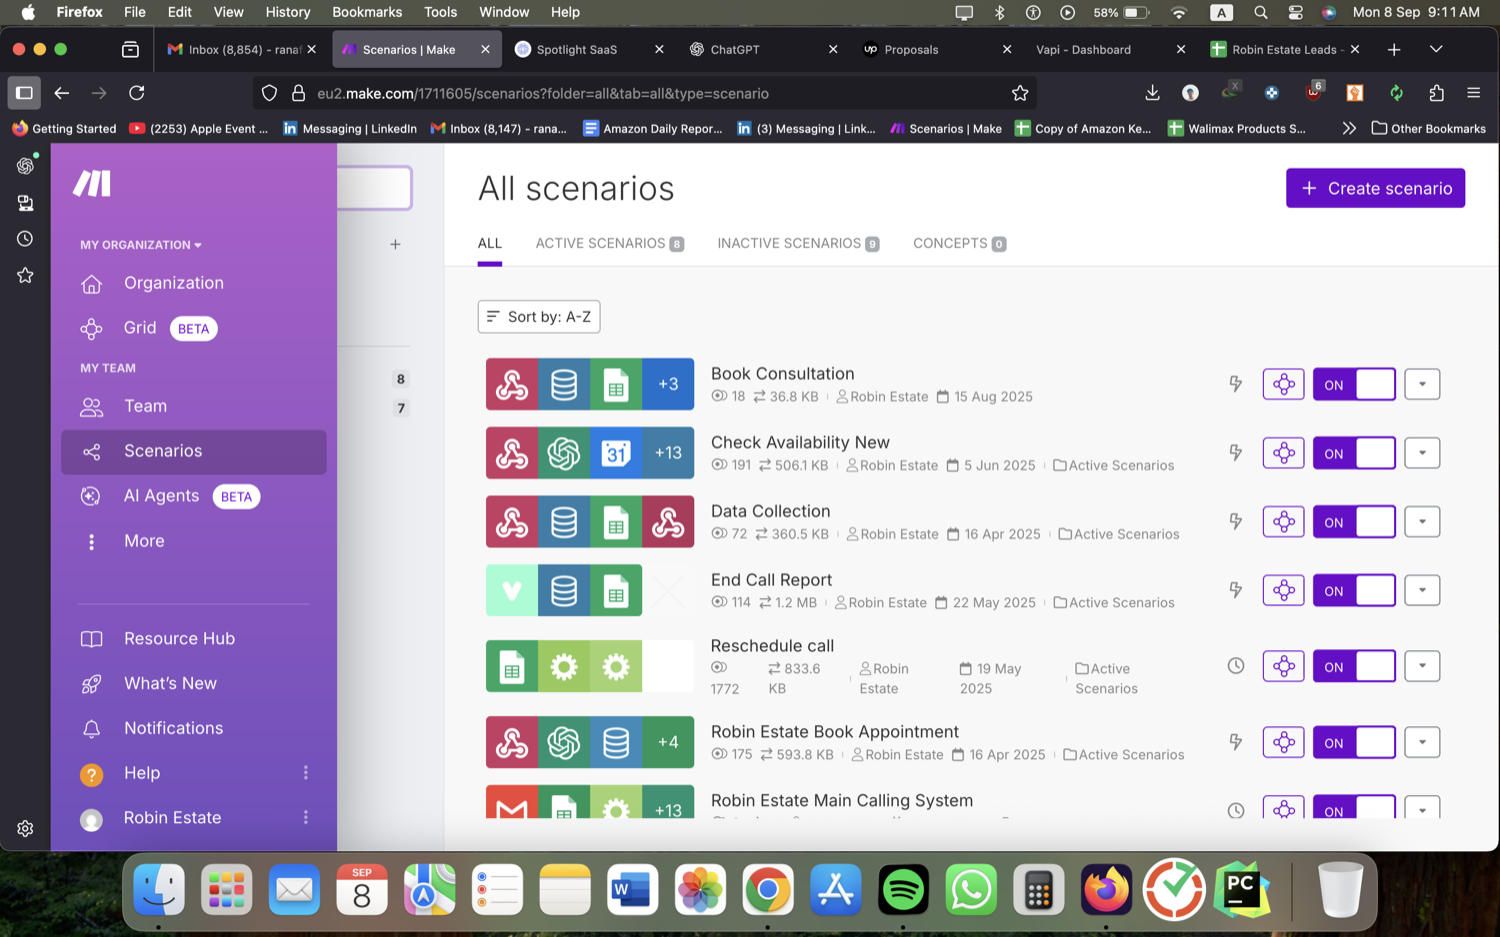Open scenario diagram for Reschedule call
Screen dimensions: 1500x937
pyautogui.click(x=1283, y=666)
